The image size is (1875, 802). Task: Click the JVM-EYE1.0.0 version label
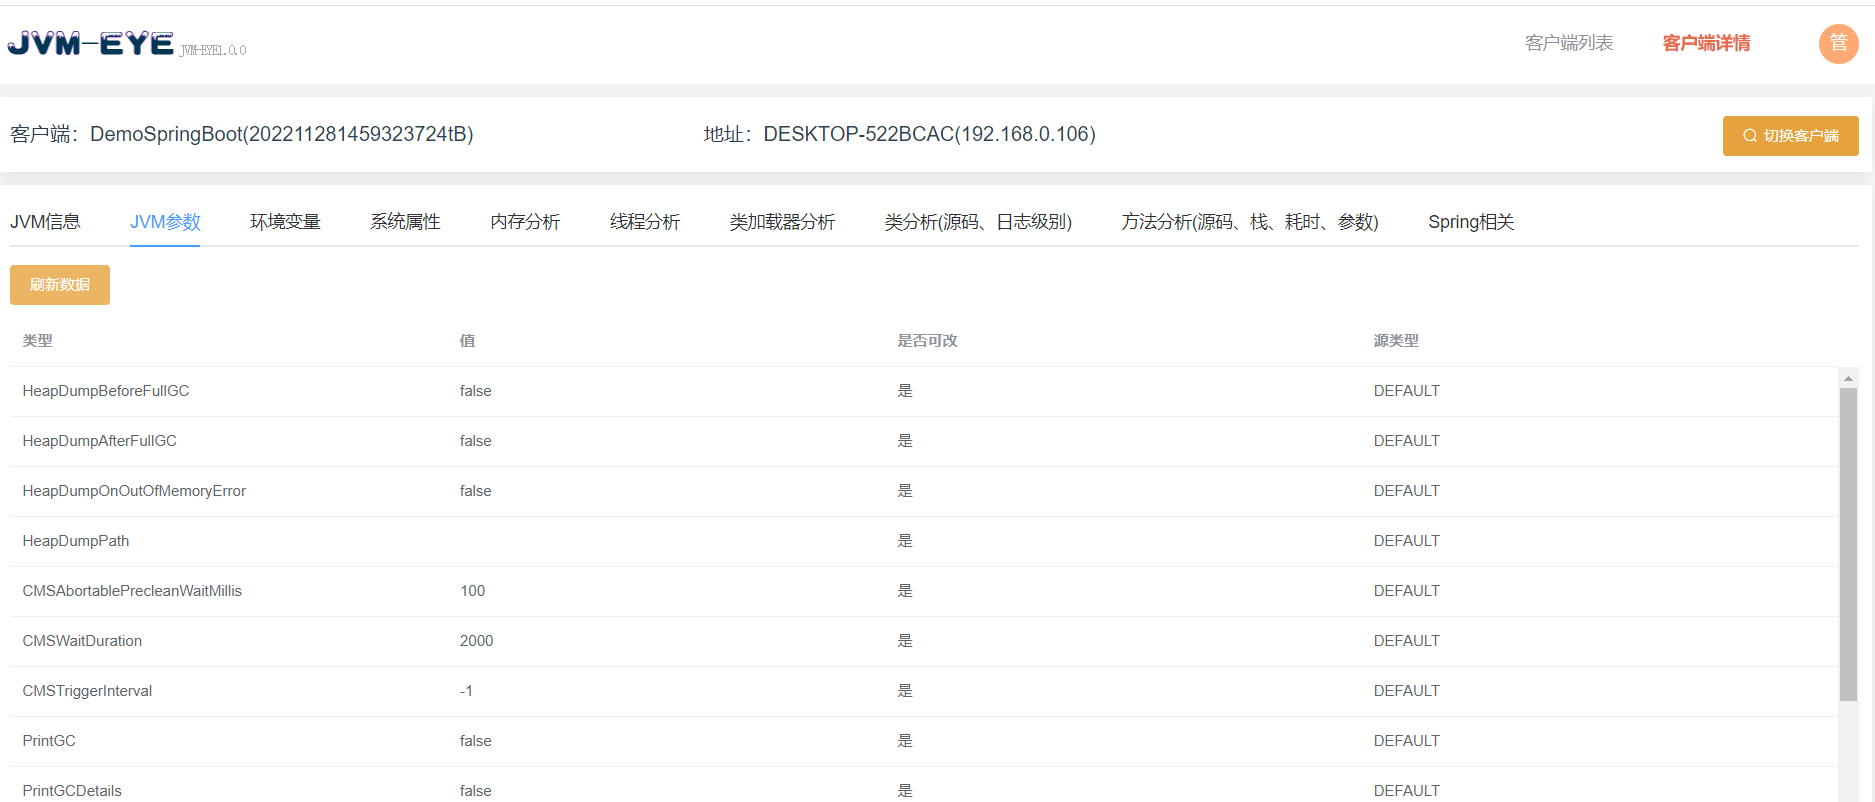213,50
